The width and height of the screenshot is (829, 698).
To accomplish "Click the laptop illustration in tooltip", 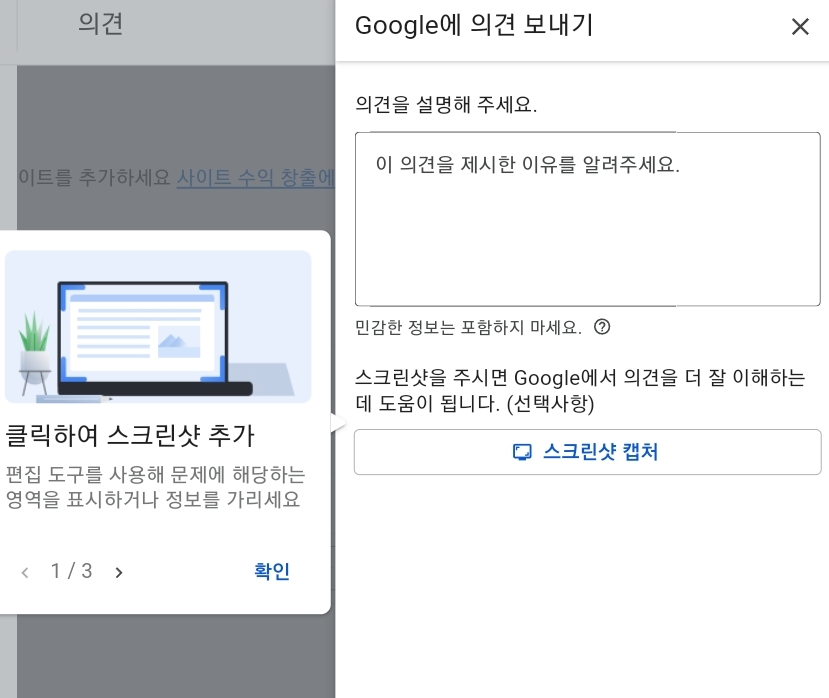I will pos(158,327).
